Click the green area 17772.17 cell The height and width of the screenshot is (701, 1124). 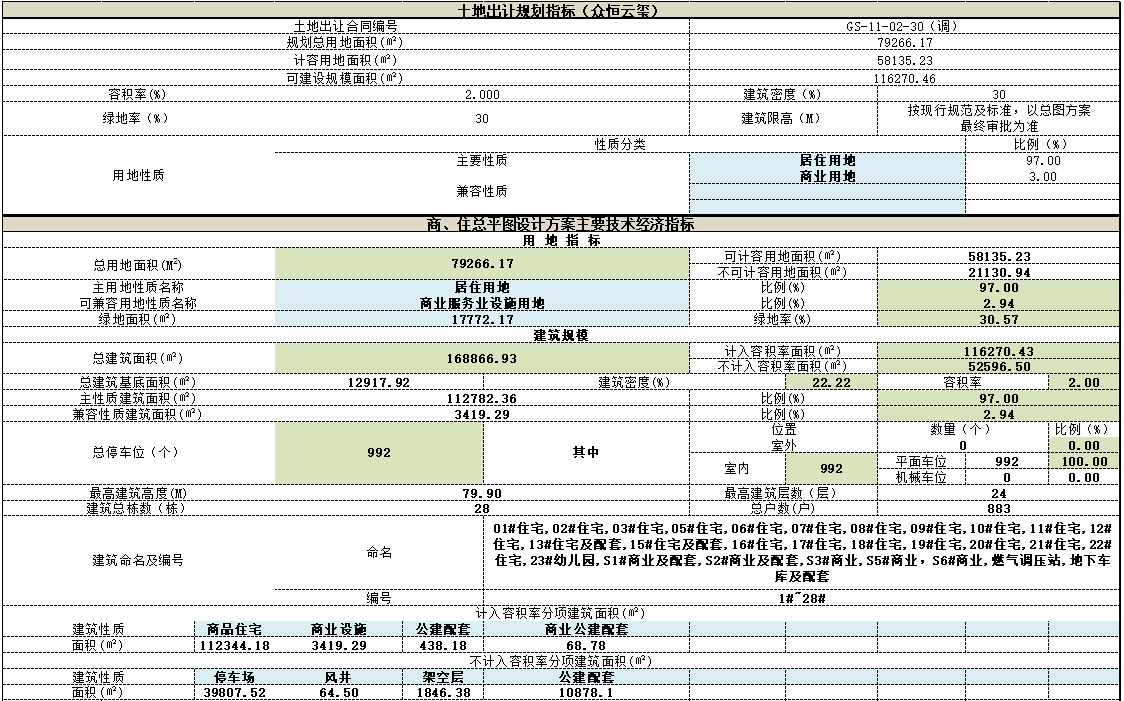point(482,319)
